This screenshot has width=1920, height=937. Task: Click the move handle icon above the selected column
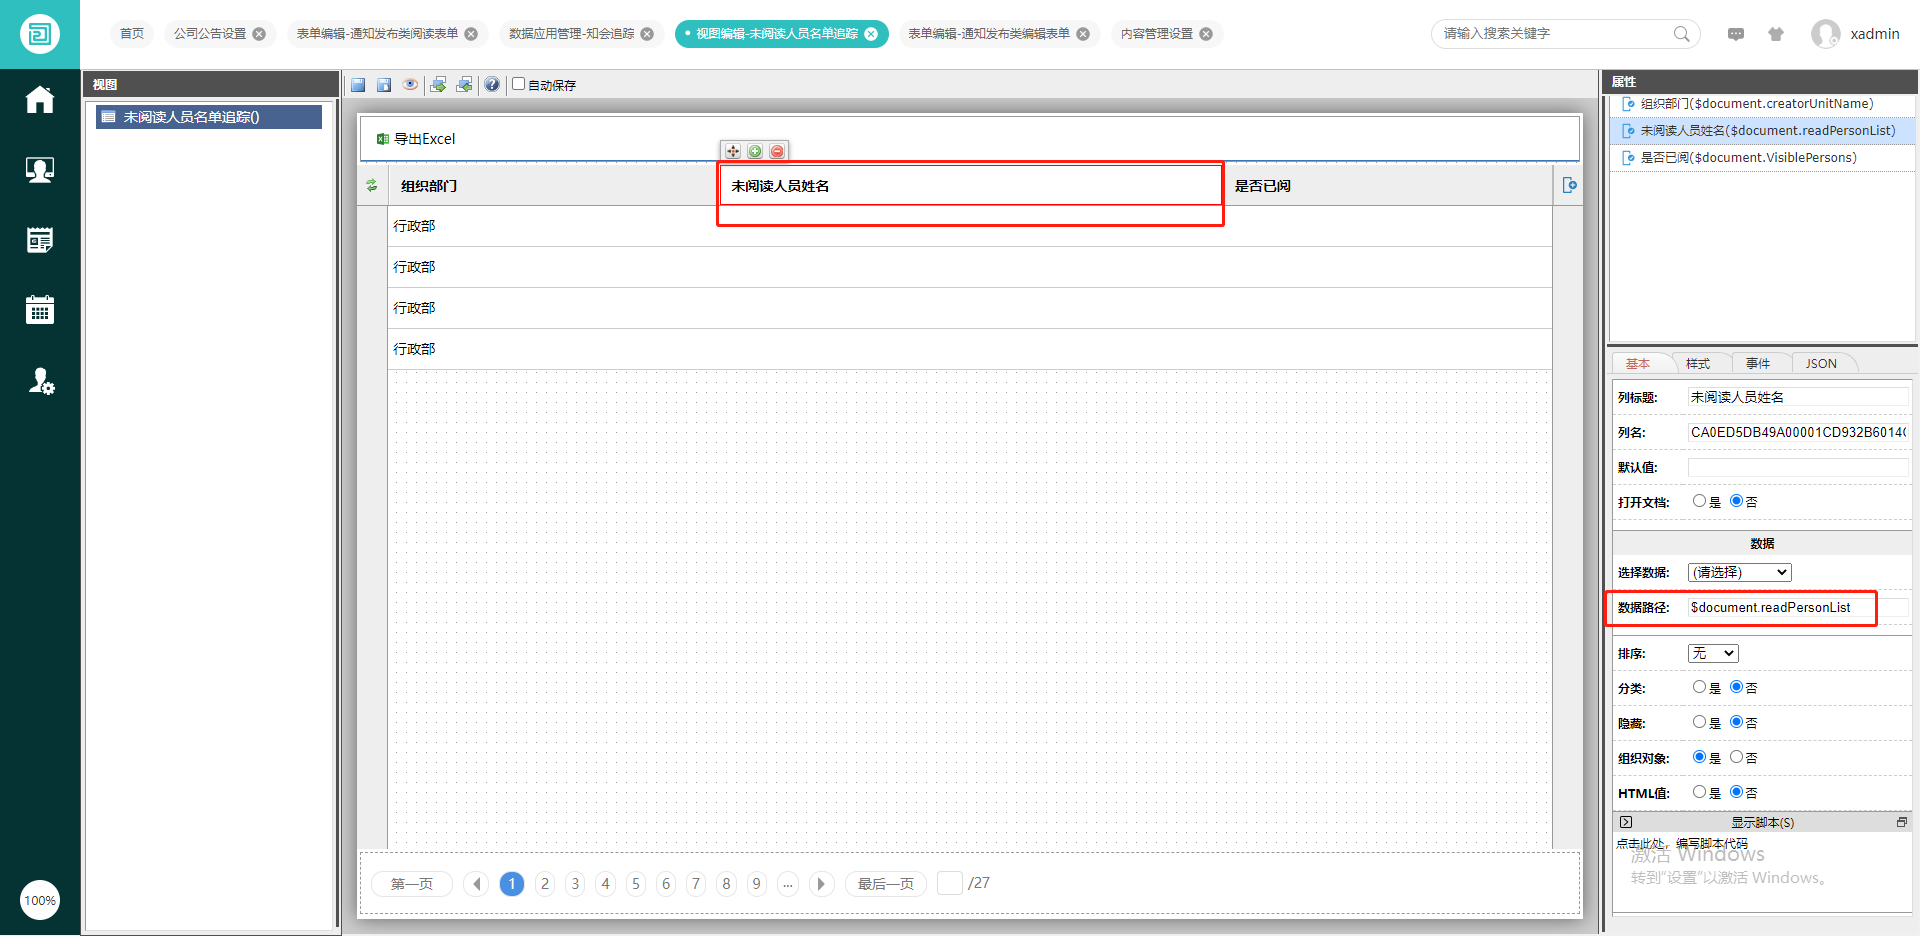point(733,151)
